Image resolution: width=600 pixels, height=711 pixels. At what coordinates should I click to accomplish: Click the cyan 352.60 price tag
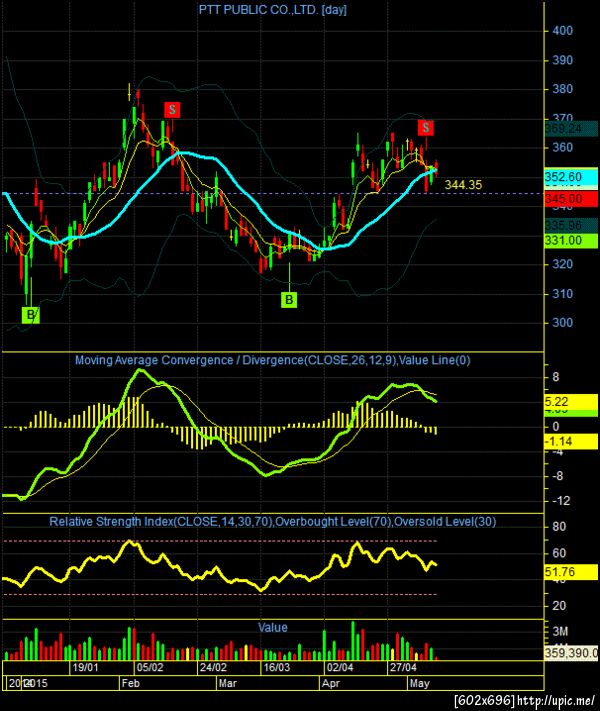click(571, 176)
